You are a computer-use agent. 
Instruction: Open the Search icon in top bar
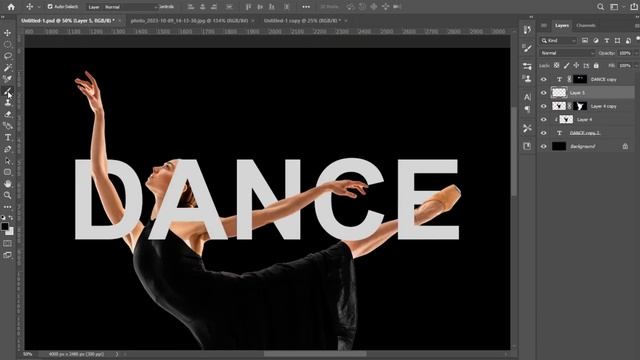click(x=600, y=7)
